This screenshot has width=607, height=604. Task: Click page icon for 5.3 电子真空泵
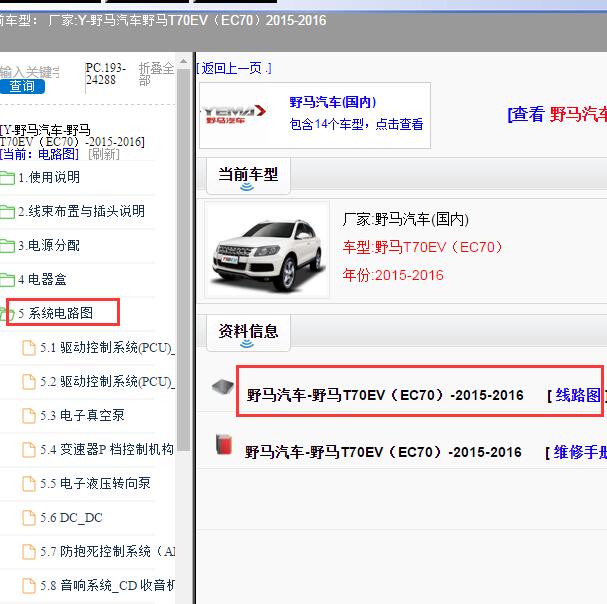click(29, 416)
